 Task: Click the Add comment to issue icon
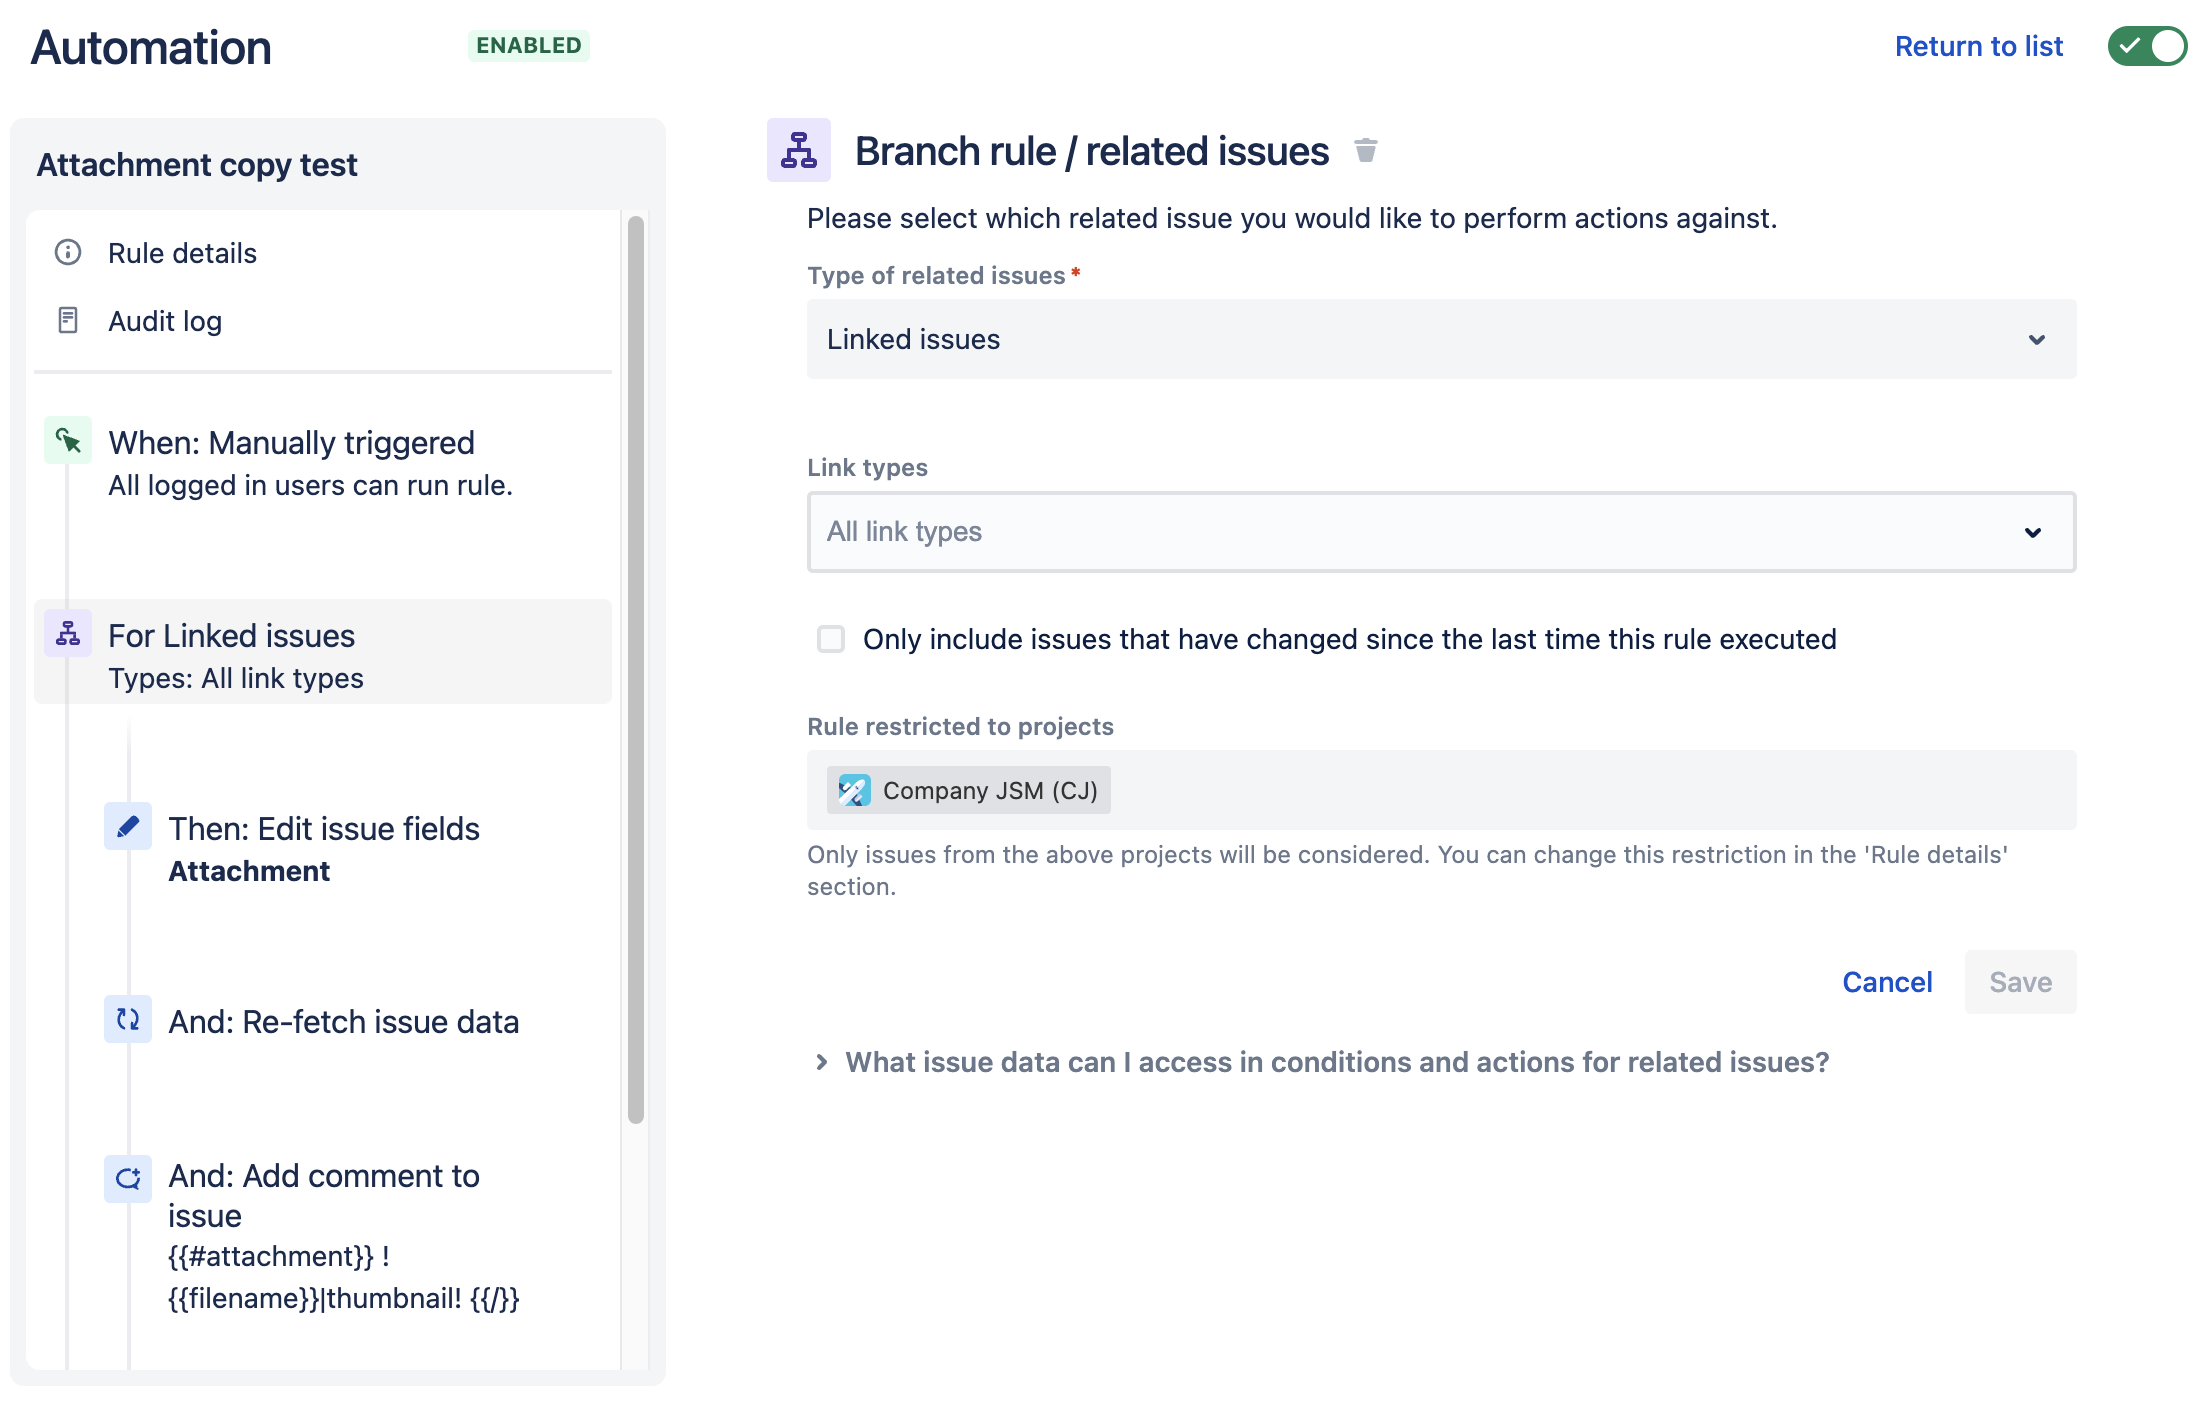pyautogui.click(x=127, y=1178)
